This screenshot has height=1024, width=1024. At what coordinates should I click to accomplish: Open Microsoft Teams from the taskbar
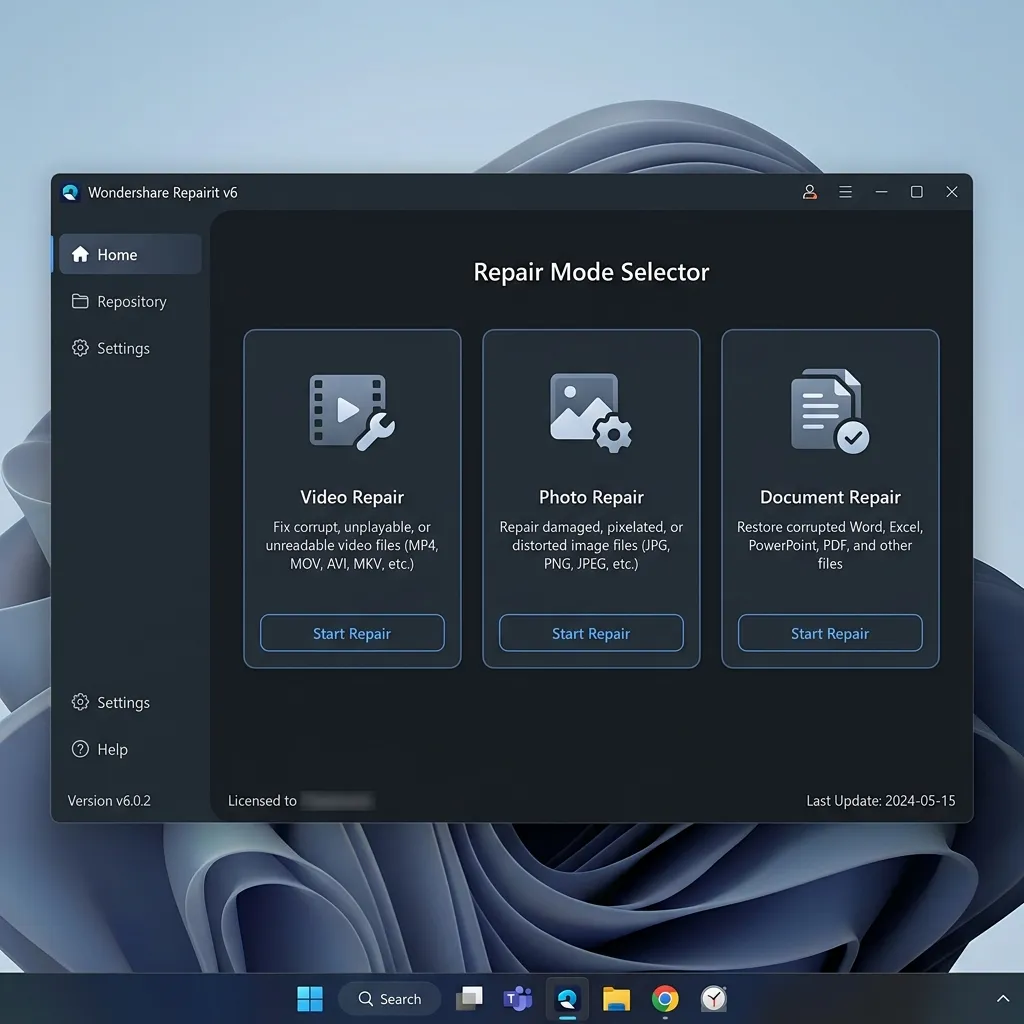pos(518,999)
